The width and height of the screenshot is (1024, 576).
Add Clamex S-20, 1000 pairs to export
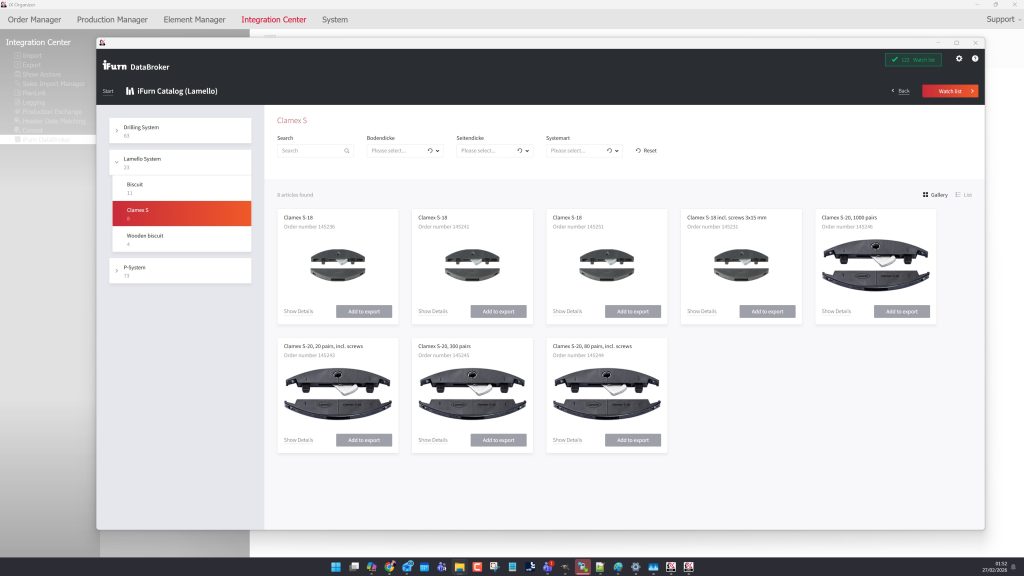pyautogui.click(x=901, y=312)
